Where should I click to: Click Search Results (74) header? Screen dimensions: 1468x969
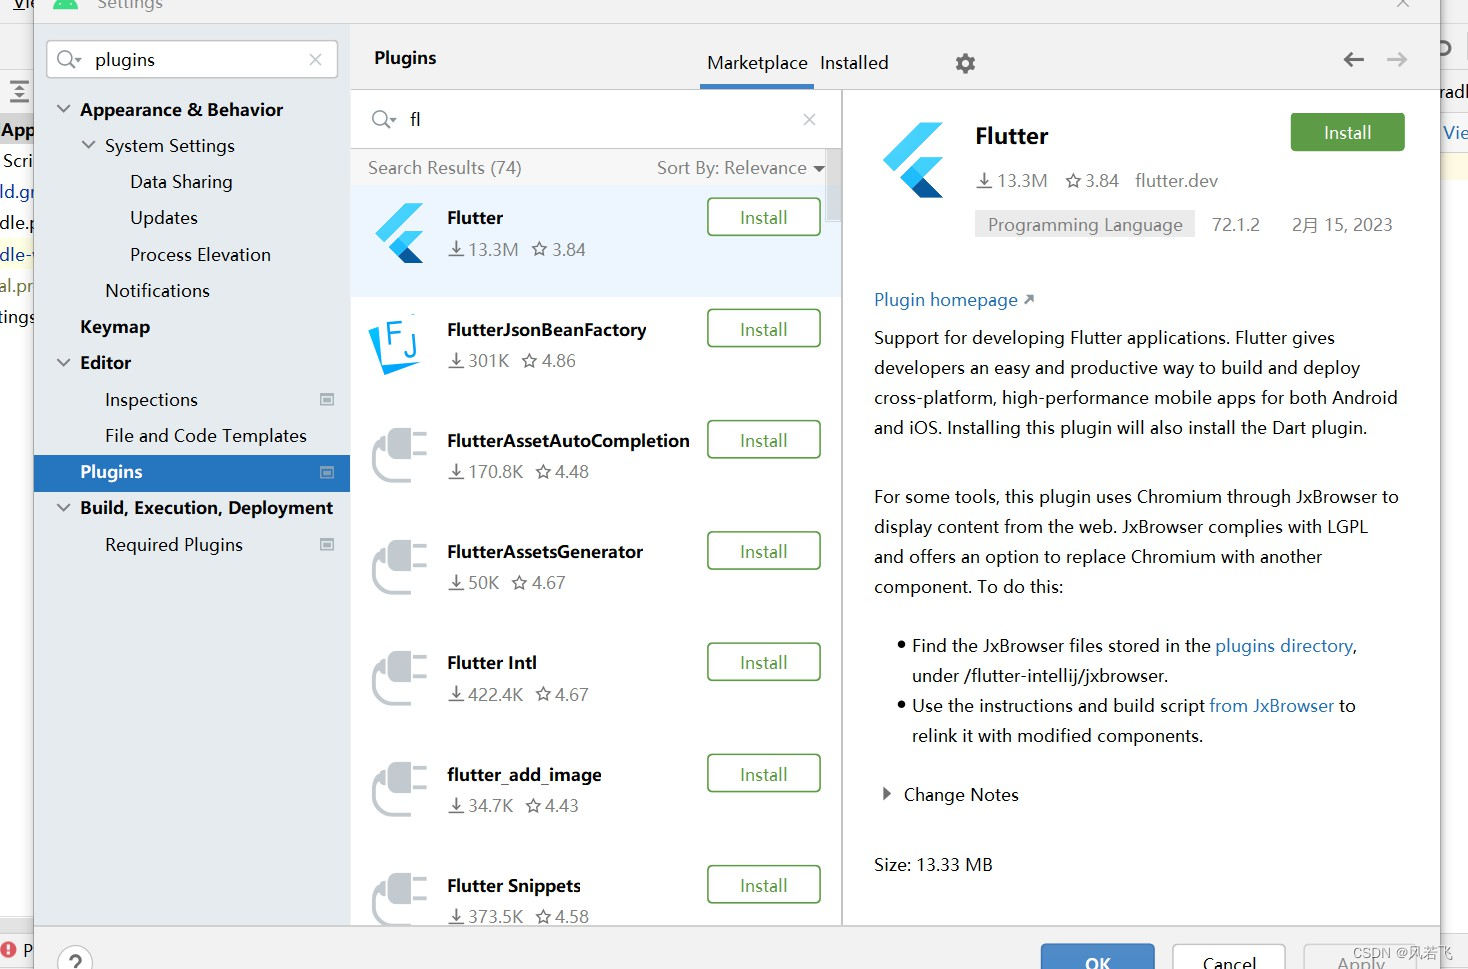point(444,168)
